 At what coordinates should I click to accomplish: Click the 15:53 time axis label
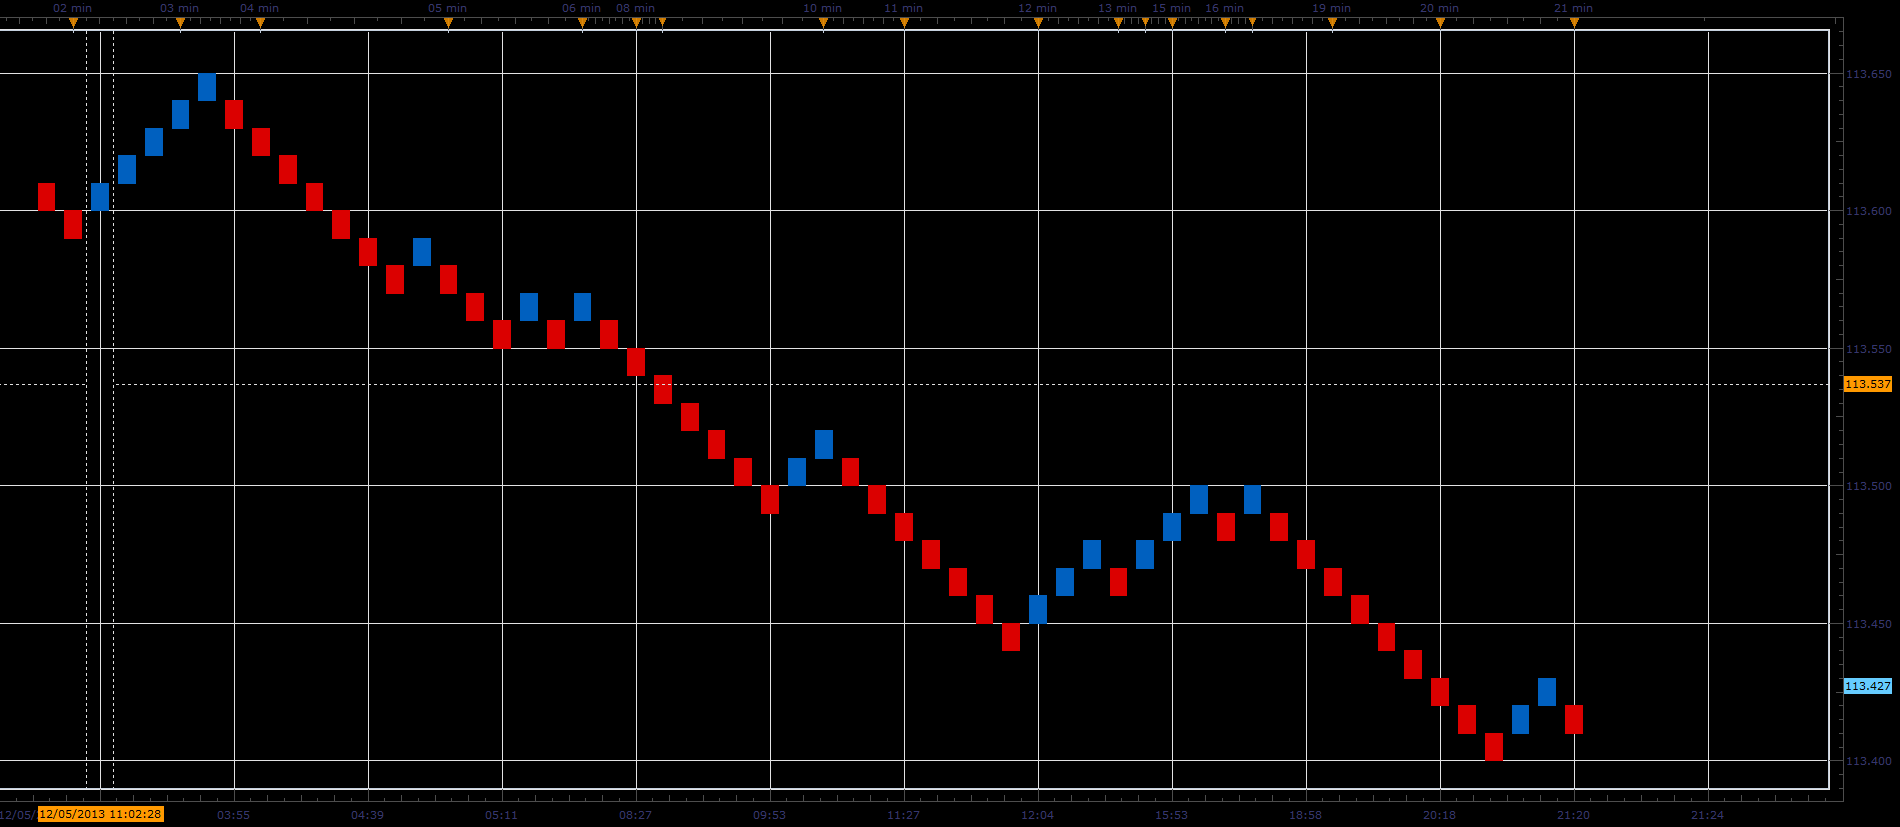click(1171, 815)
